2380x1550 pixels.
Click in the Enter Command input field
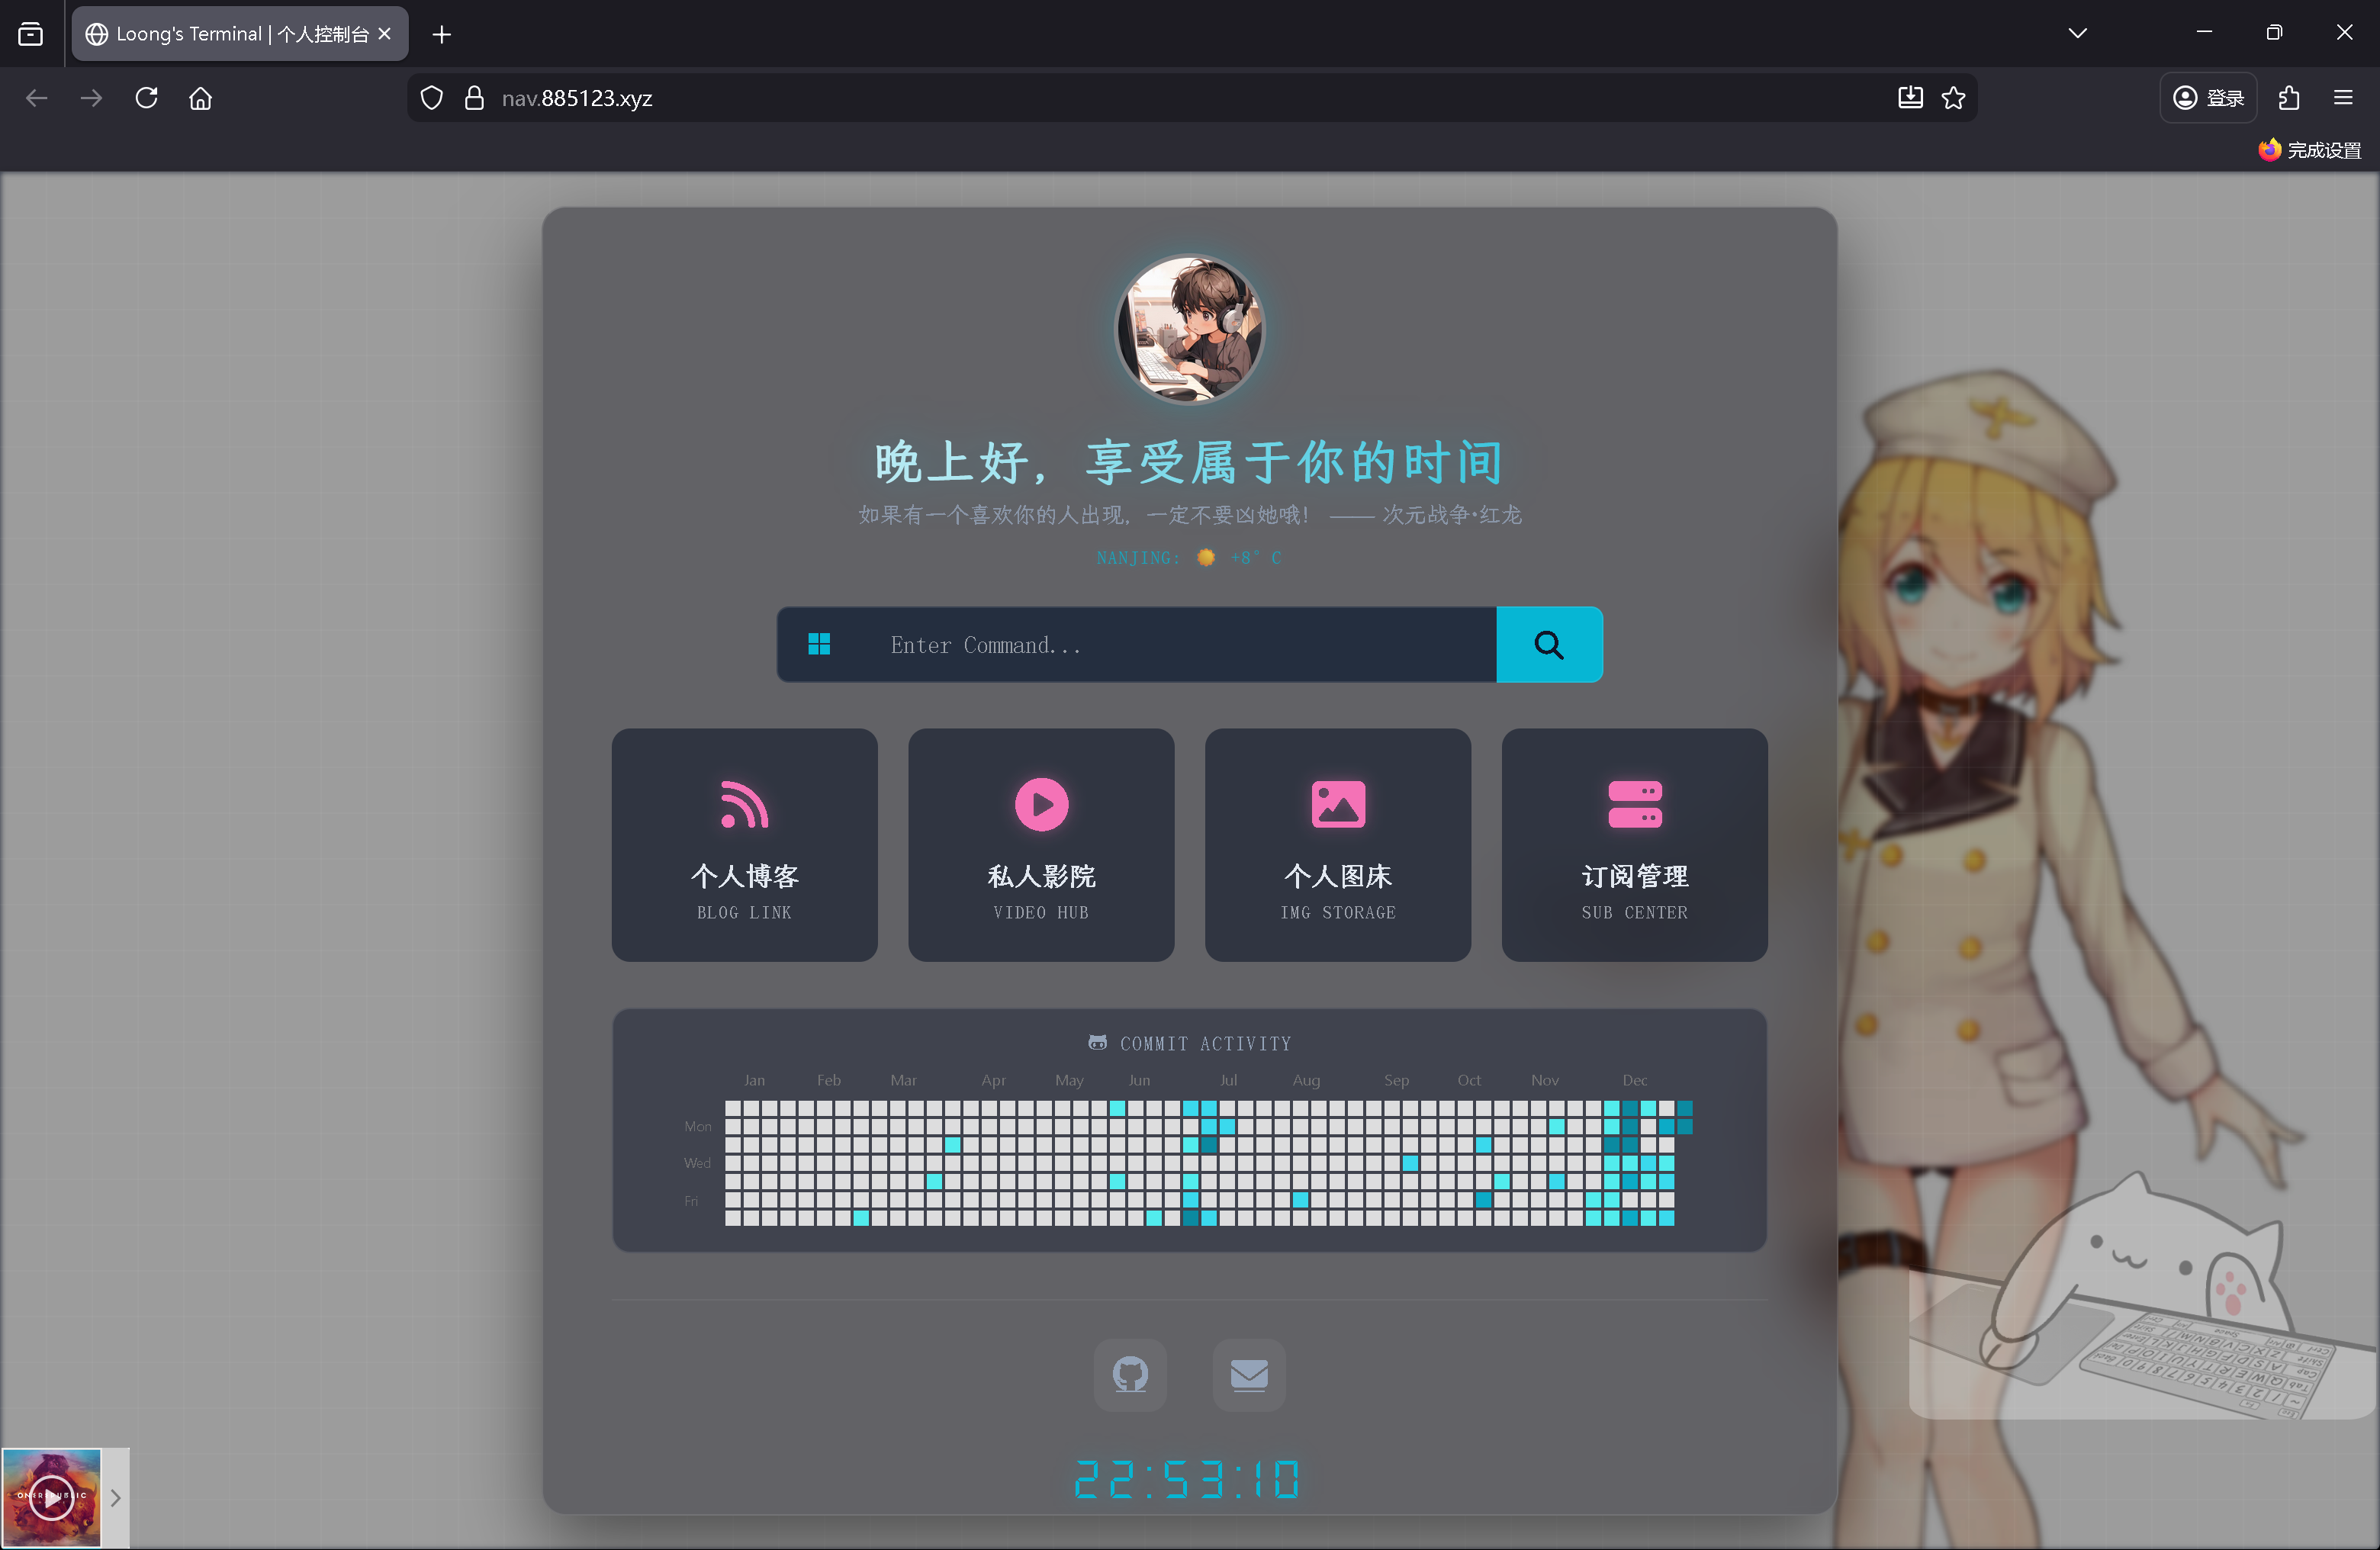[1180, 645]
